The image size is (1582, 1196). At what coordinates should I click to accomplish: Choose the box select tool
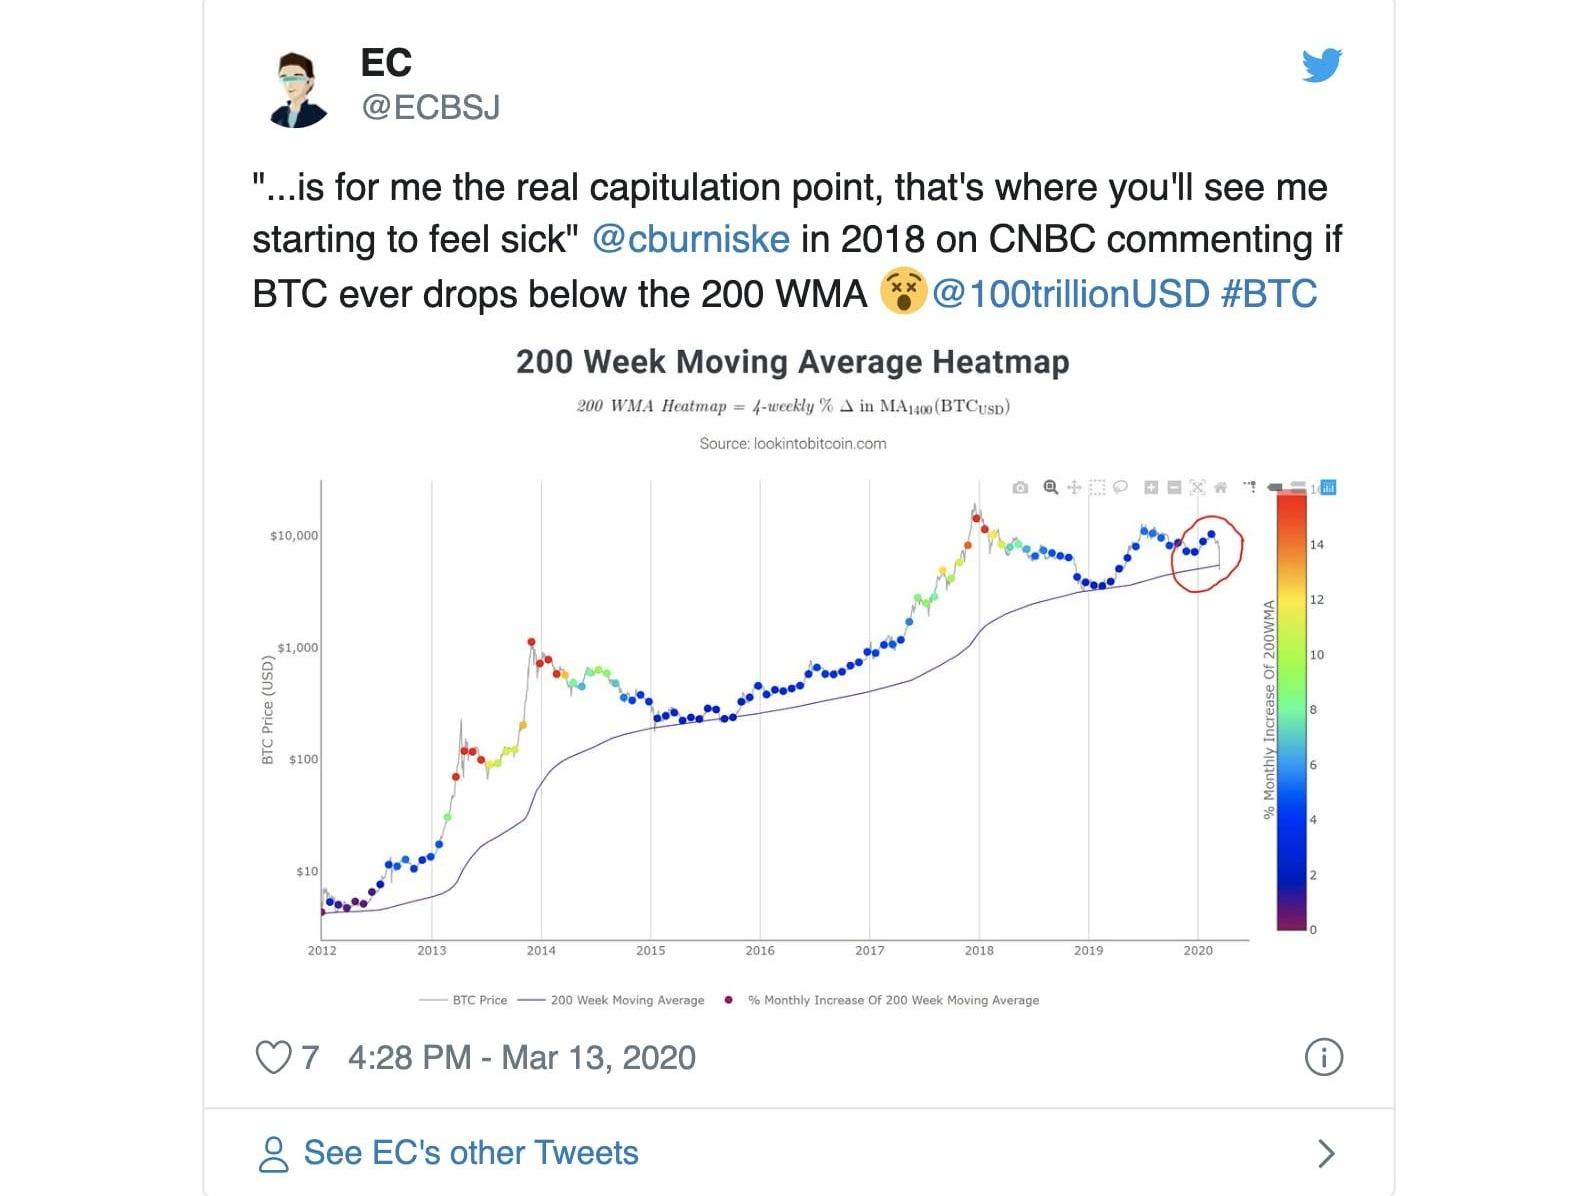(1097, 487)
